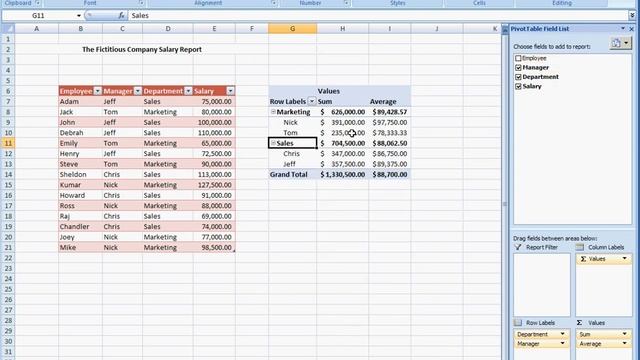Select the Nick row label in pivot table
Viewport: 640px width, 360px height.
tap(292, 122)
